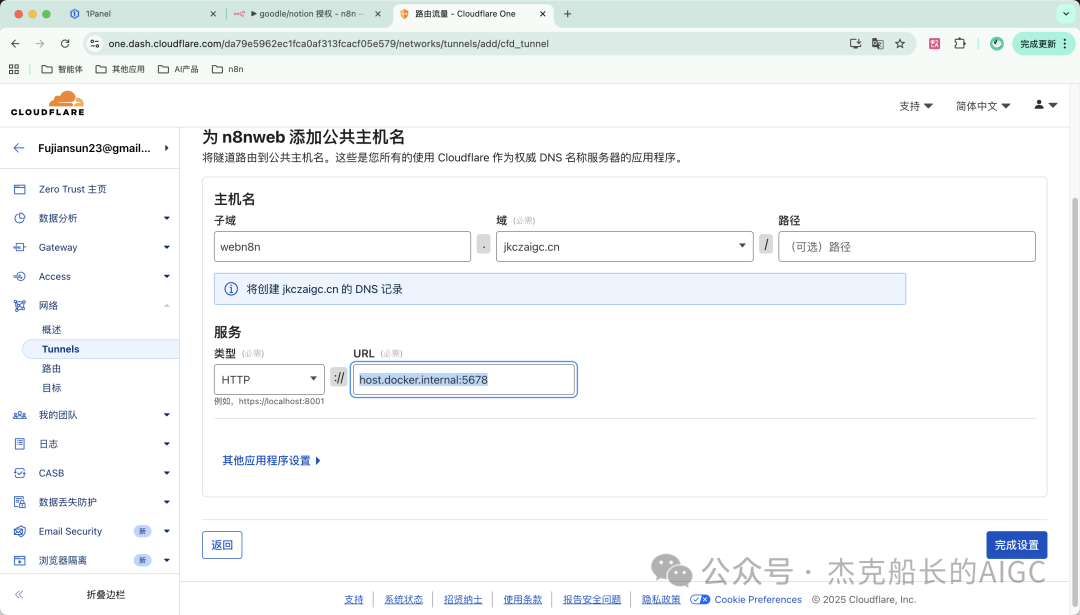Open the 智能体 bookmarks folder
Viewport: 1080px width, 615px height.
tap(62, 69)
